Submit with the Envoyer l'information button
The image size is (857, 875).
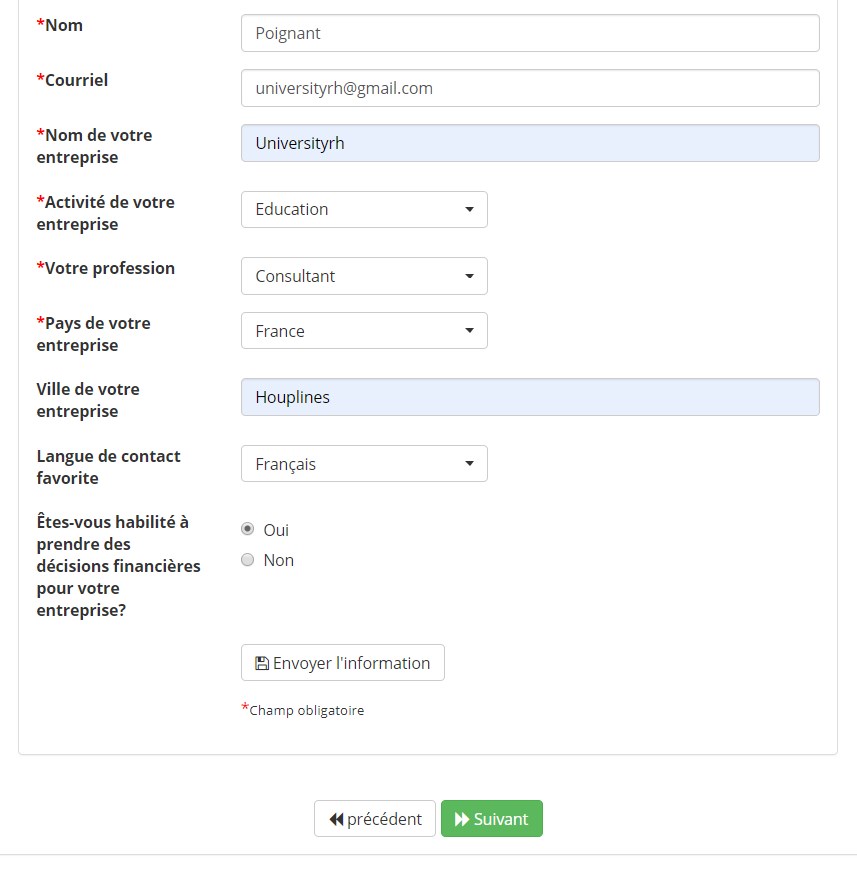pos(343,662)
